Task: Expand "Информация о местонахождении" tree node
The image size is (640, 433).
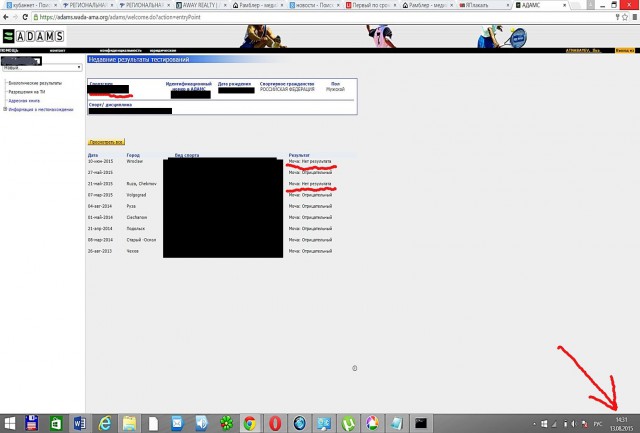Action: point(6,110)
